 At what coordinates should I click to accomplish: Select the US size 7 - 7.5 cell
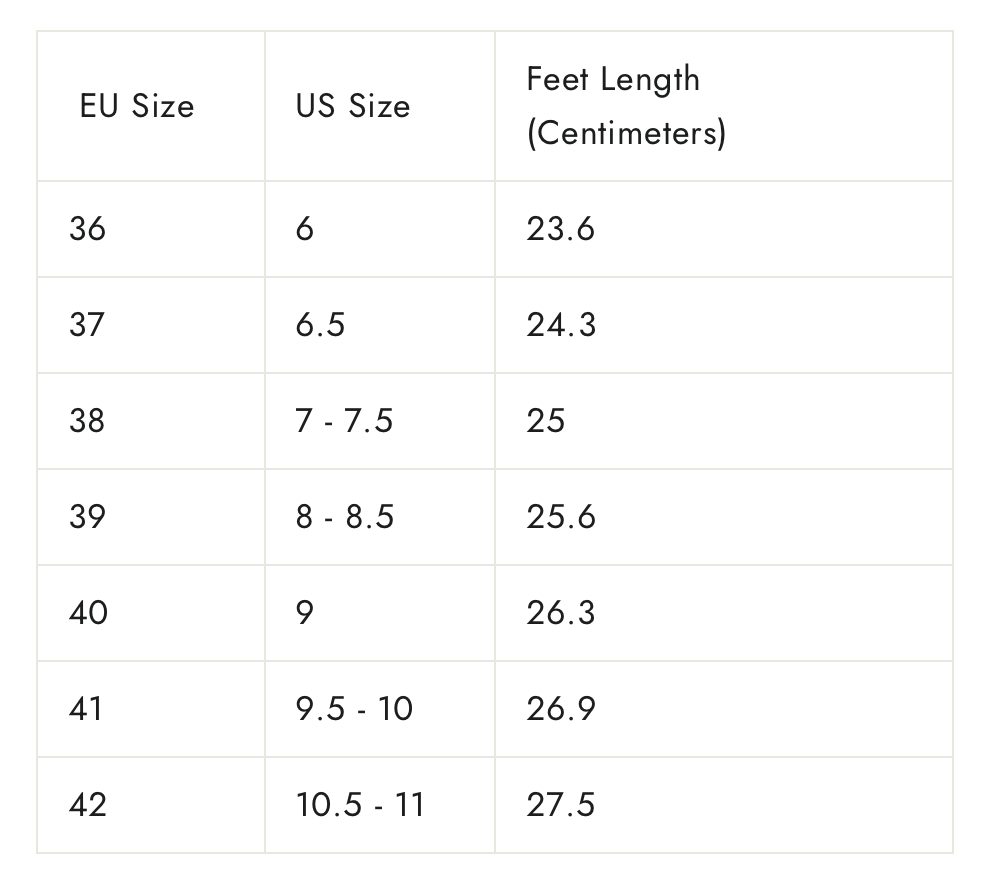pyautogui.click(x=344, y=421)
